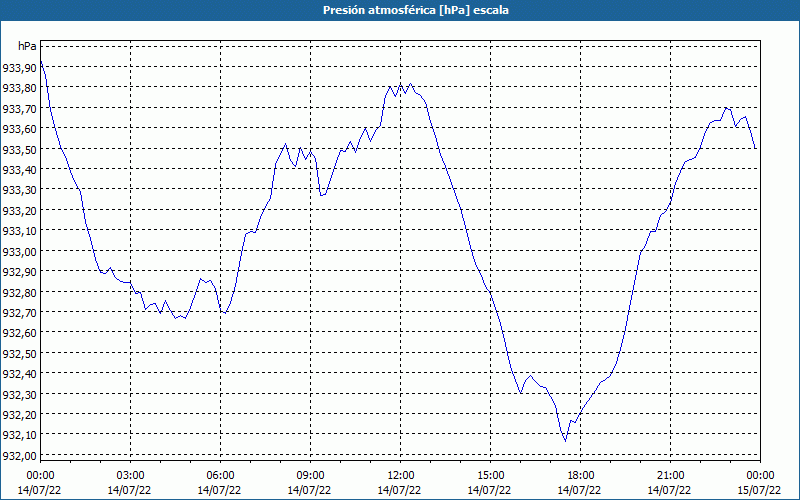
Task: Select the 933,00 y-axis label
Action: pyautogui.click(x=19, y=251)
